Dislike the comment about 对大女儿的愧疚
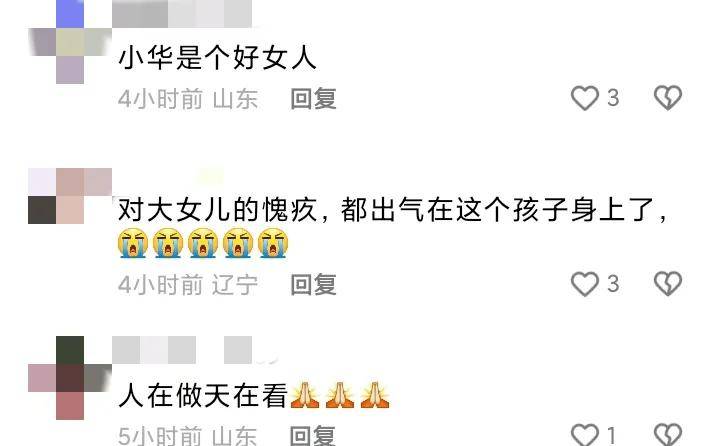Image resolution: width=720 pixels, height=446 pixels. (x=668, y=284)
